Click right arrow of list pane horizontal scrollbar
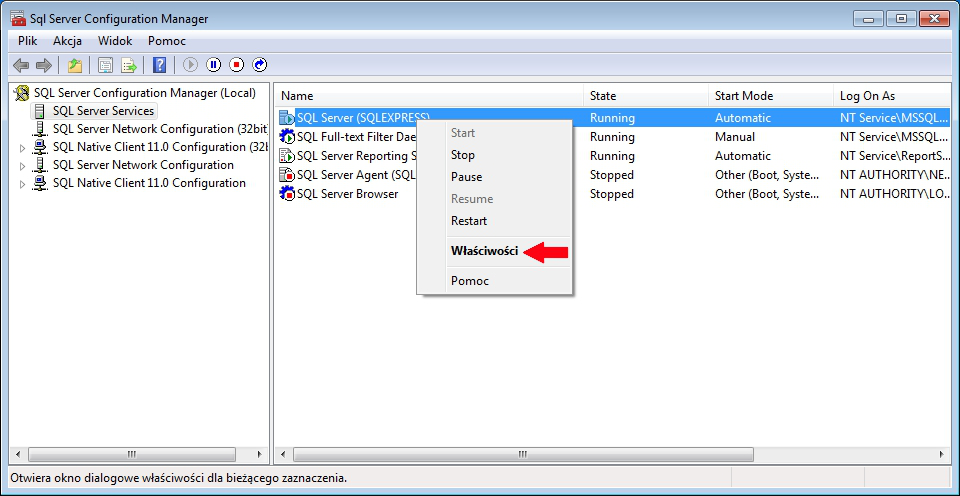 [x=941, y=454]
